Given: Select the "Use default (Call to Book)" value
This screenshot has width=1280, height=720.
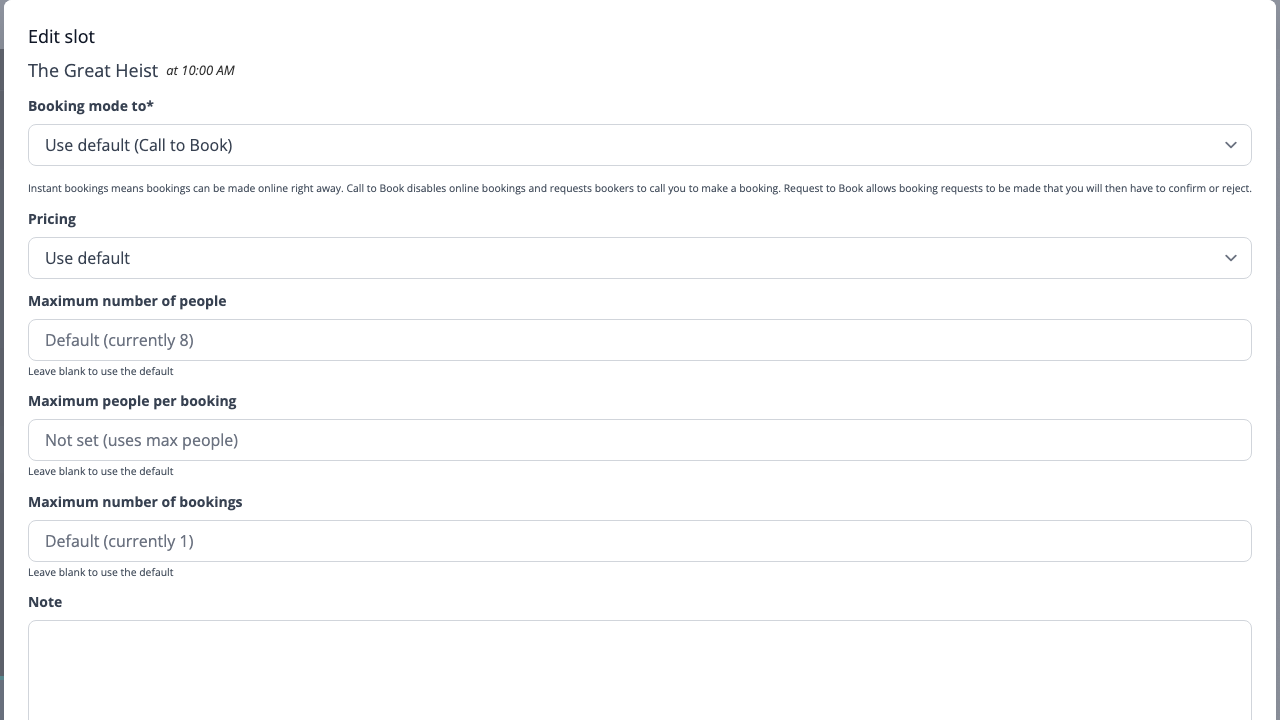Looking at the screenshot, I should pos(138,145).
